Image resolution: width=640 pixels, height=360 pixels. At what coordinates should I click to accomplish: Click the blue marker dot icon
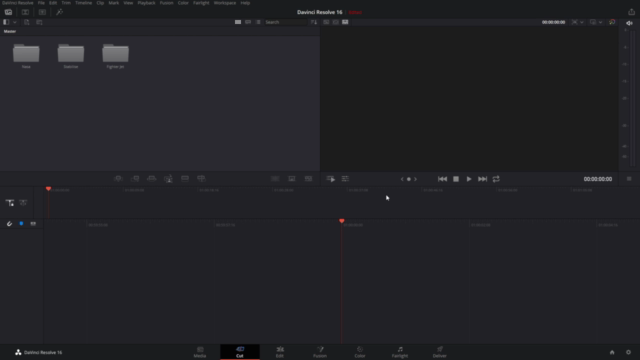pos(21,224)
